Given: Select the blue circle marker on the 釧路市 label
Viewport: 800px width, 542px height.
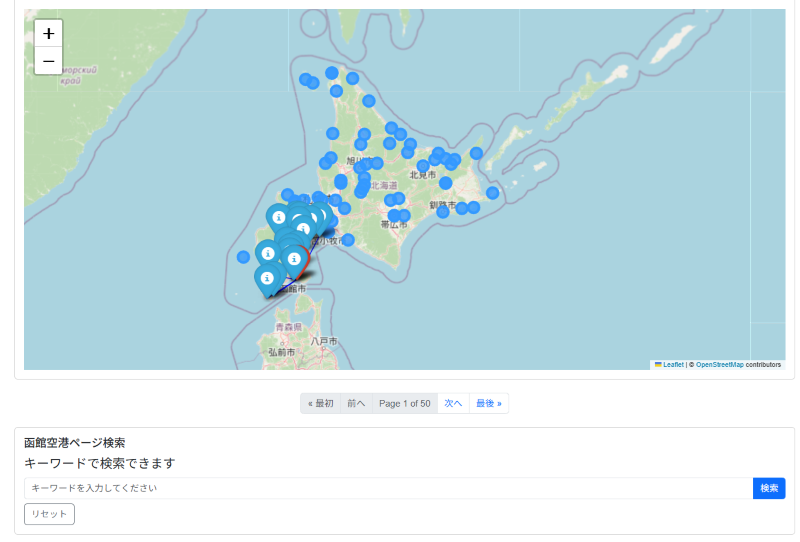Looking at the screenshot, I should tap(442, 211).
